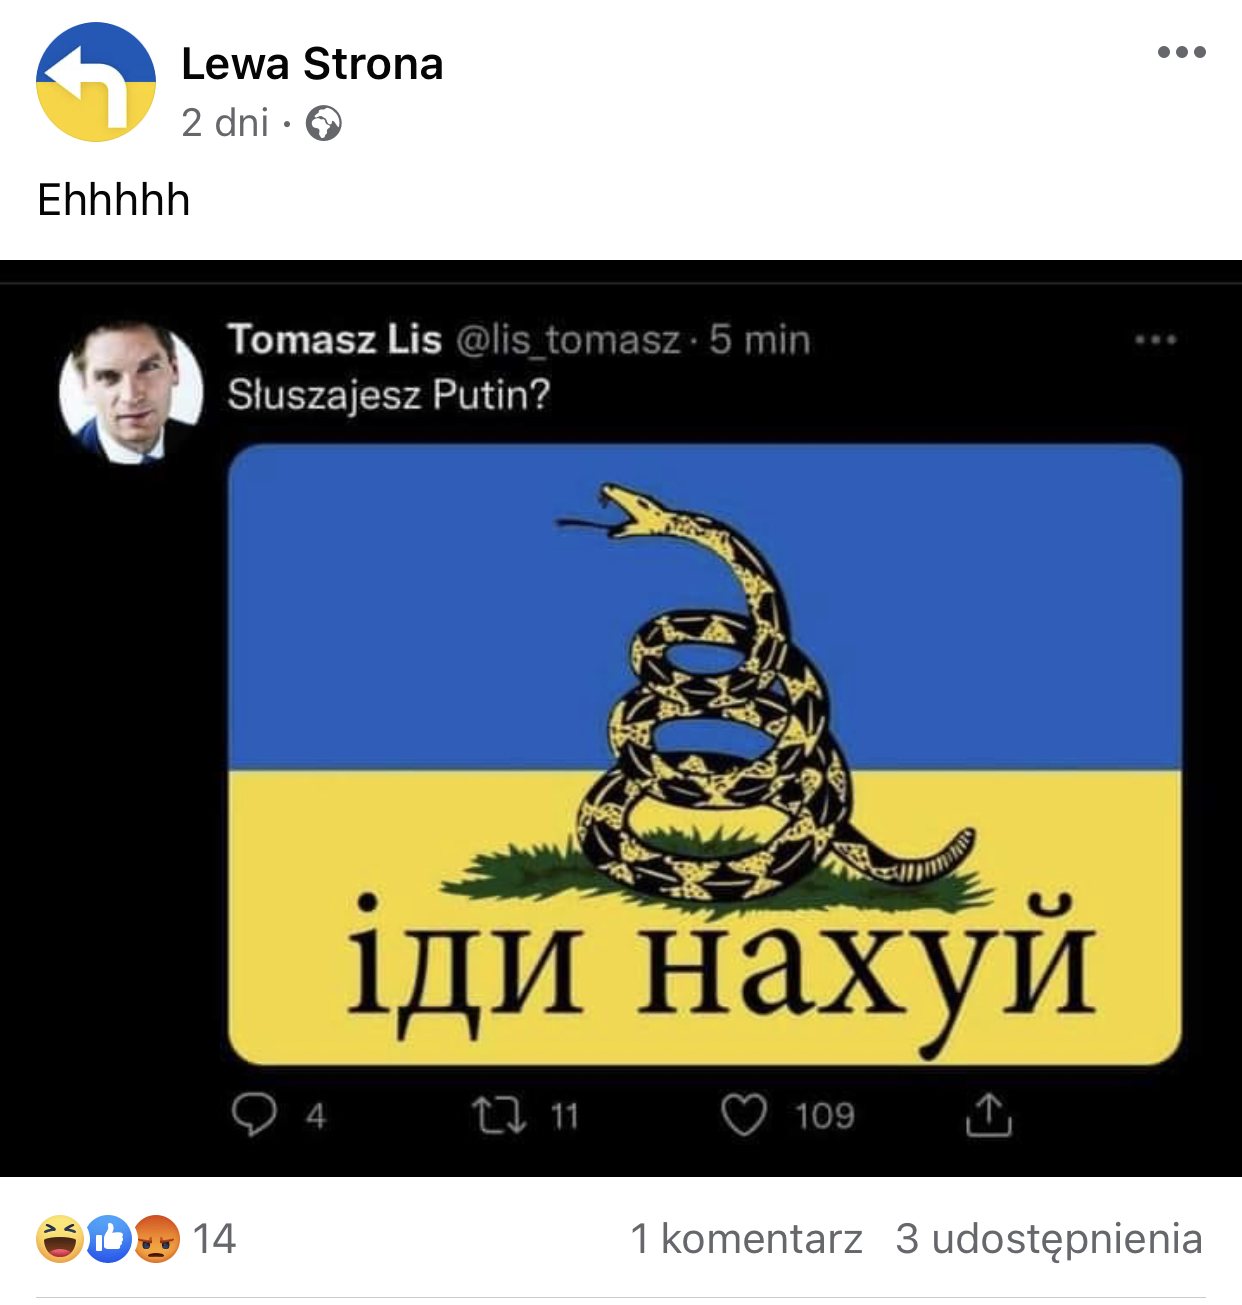Viewport: 1242px width, 1305px height.
Task: Open the 1 komentarz comments link
Action: [746, 1239]
